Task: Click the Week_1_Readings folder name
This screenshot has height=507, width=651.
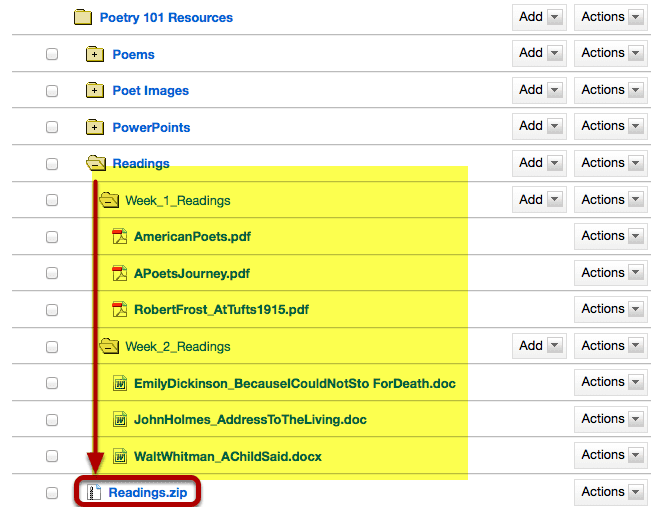Action: pos(178,201)
